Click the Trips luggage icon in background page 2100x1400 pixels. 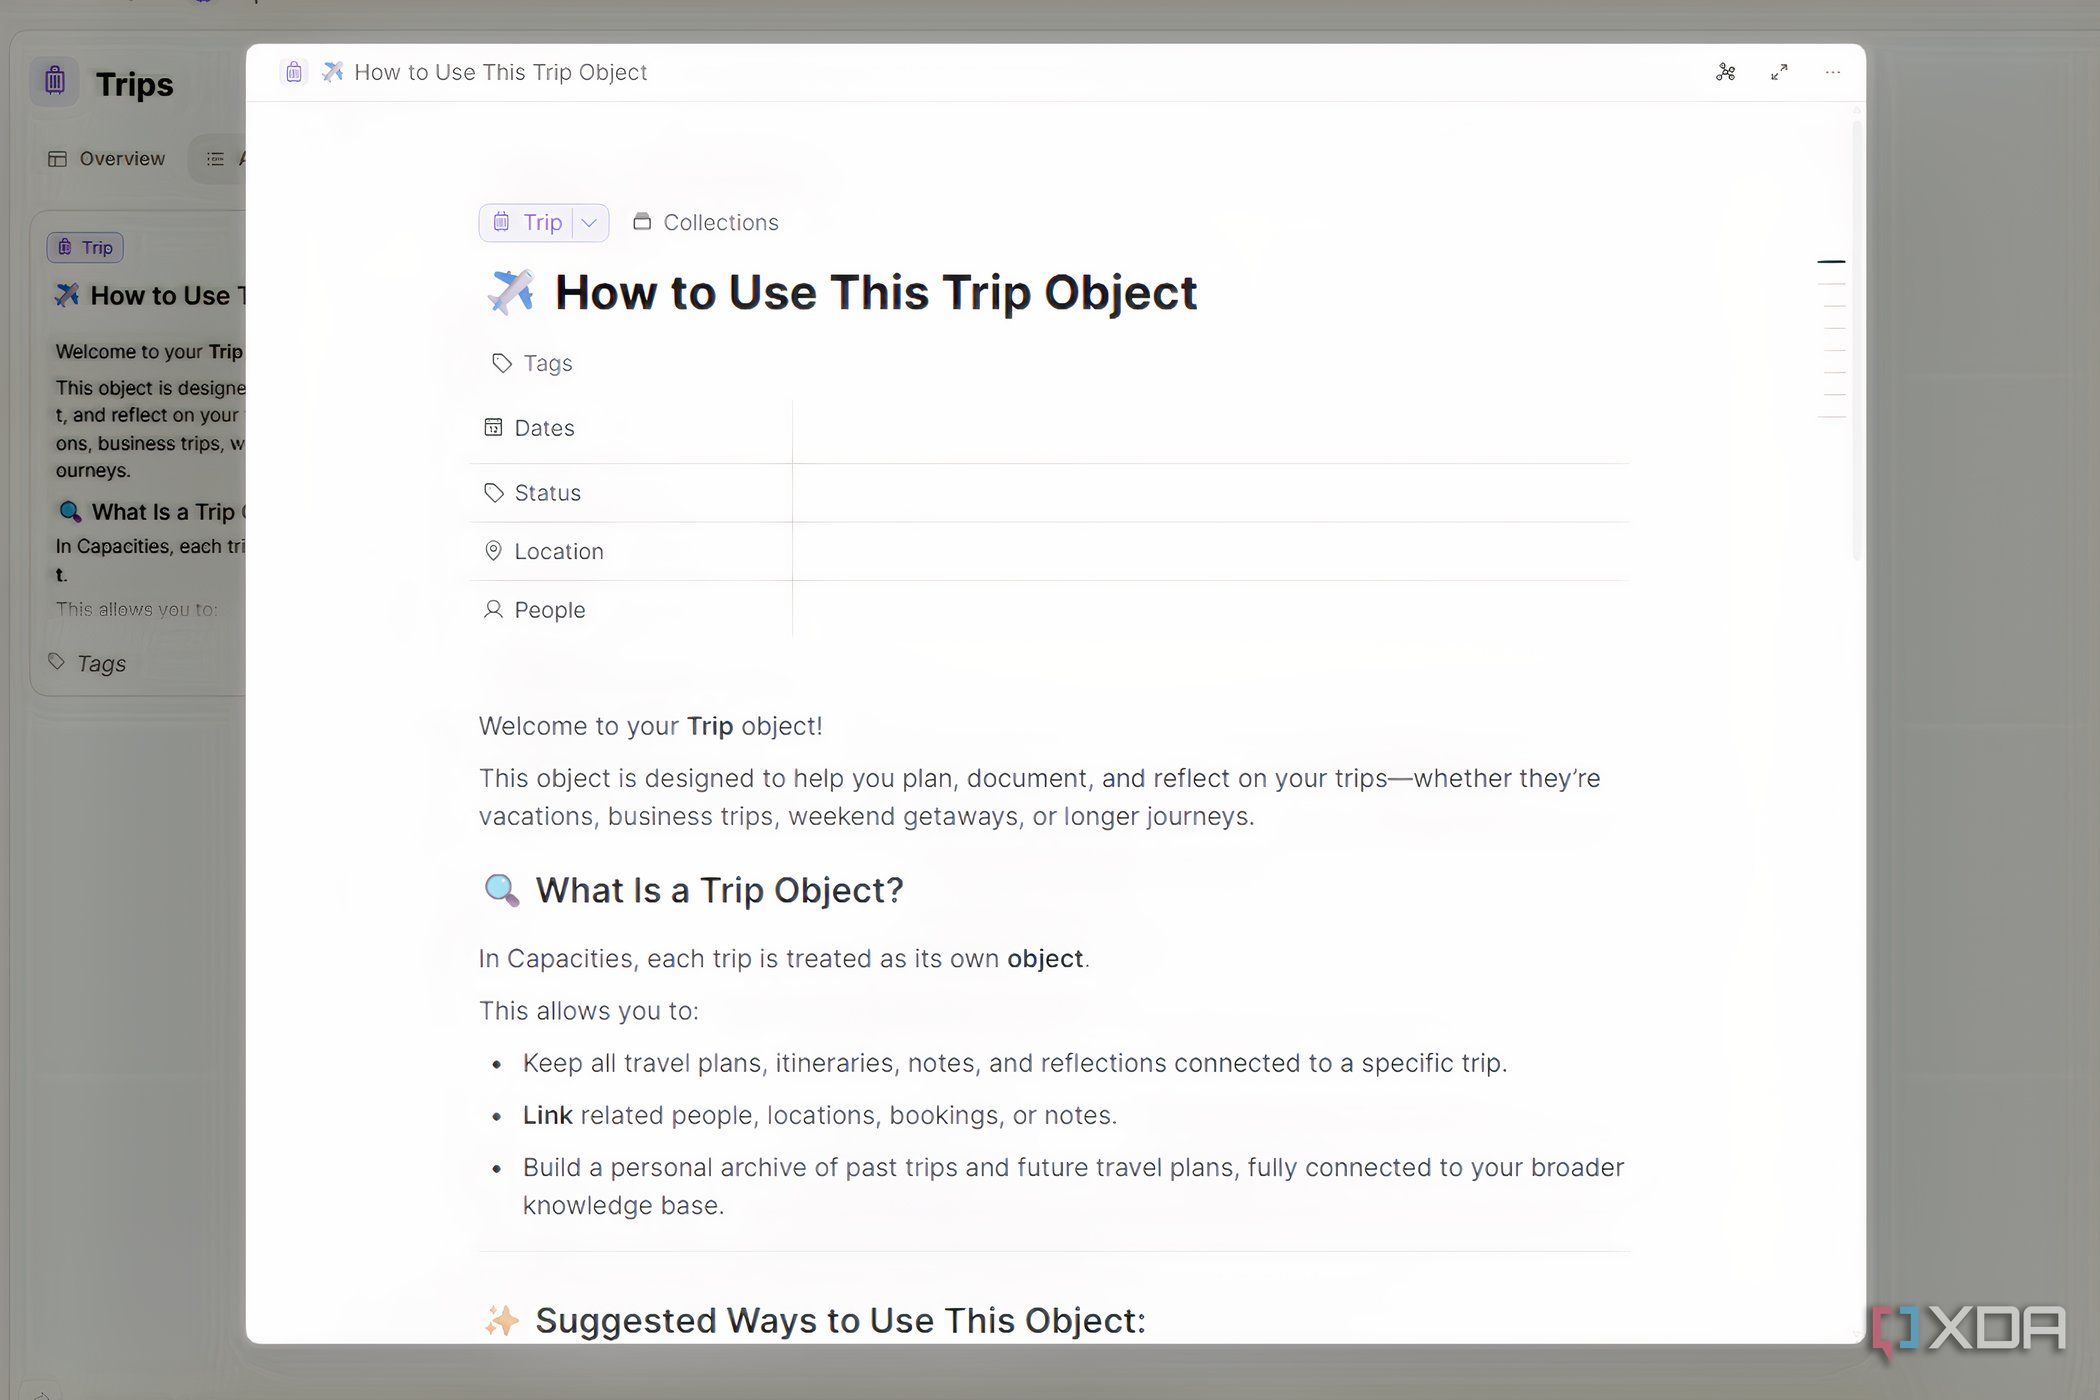(55, 82)
